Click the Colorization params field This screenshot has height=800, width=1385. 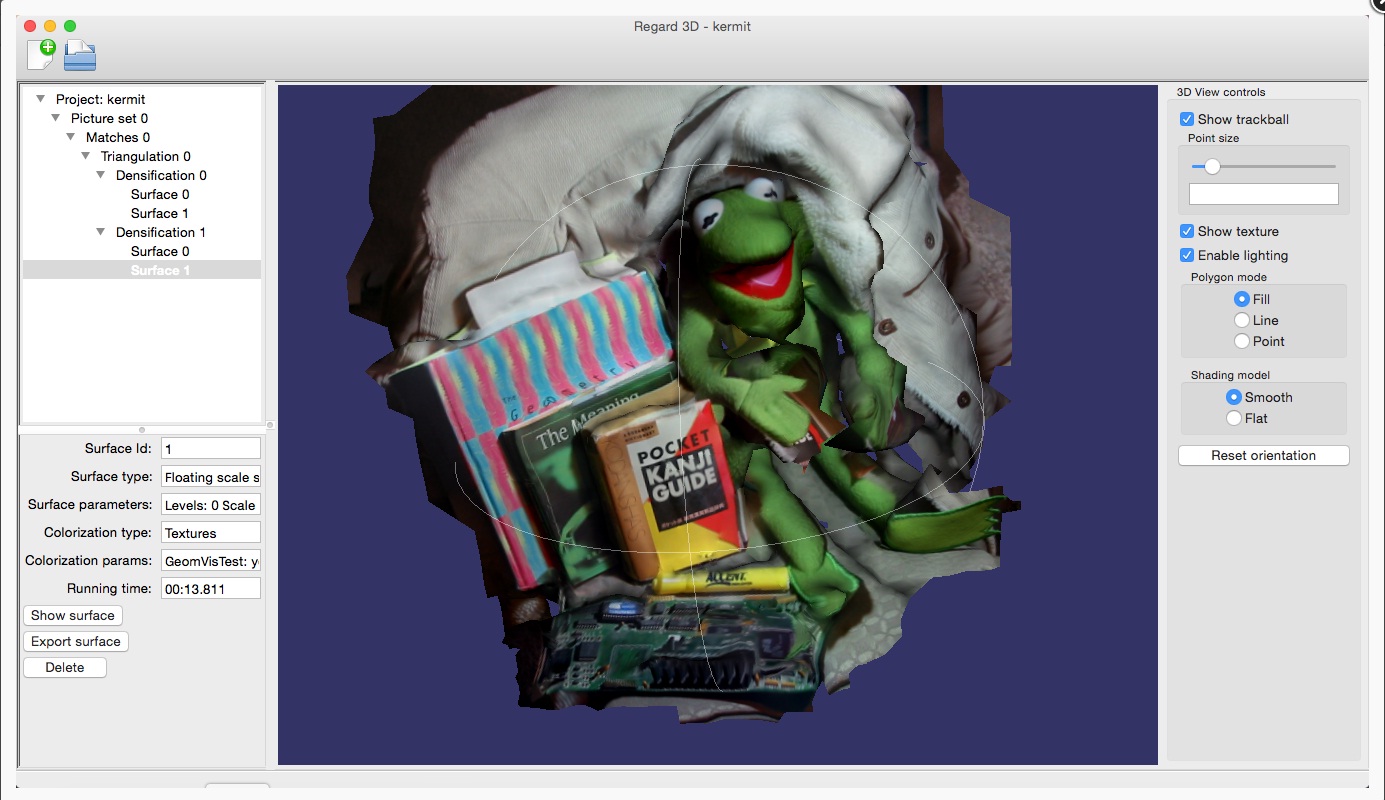point(211,561)
